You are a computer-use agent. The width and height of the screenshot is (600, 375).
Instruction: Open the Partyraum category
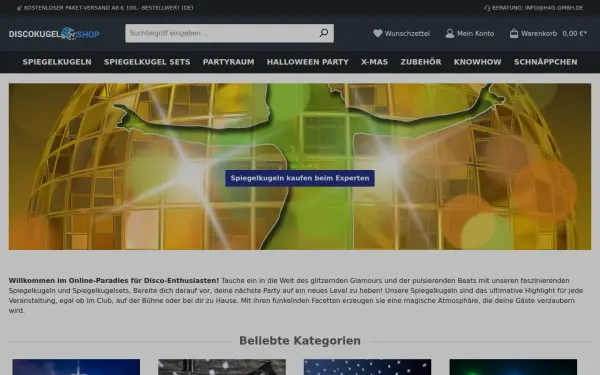coord(228,62)
